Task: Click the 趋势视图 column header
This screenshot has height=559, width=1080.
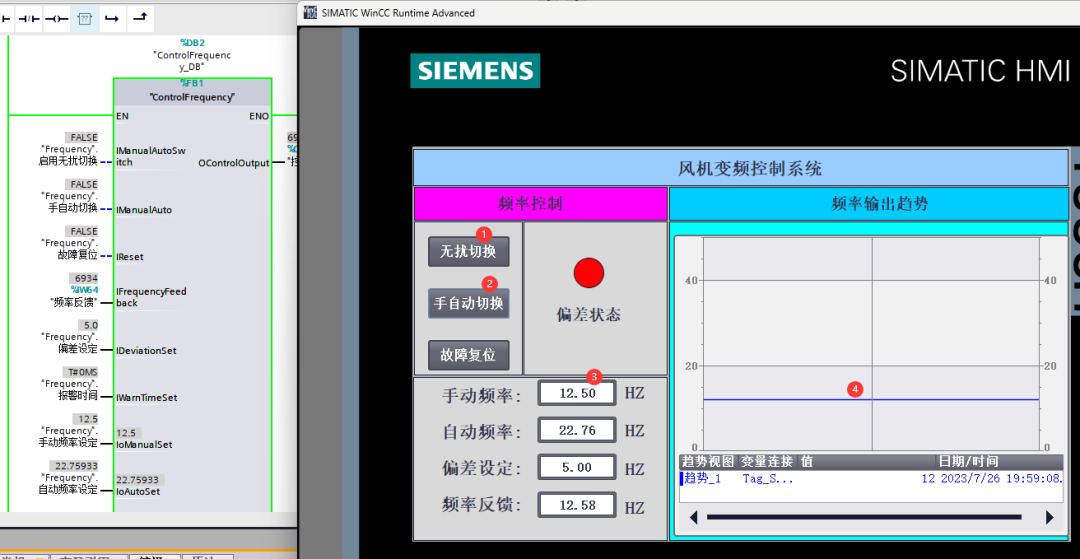Action: [708, 461]
